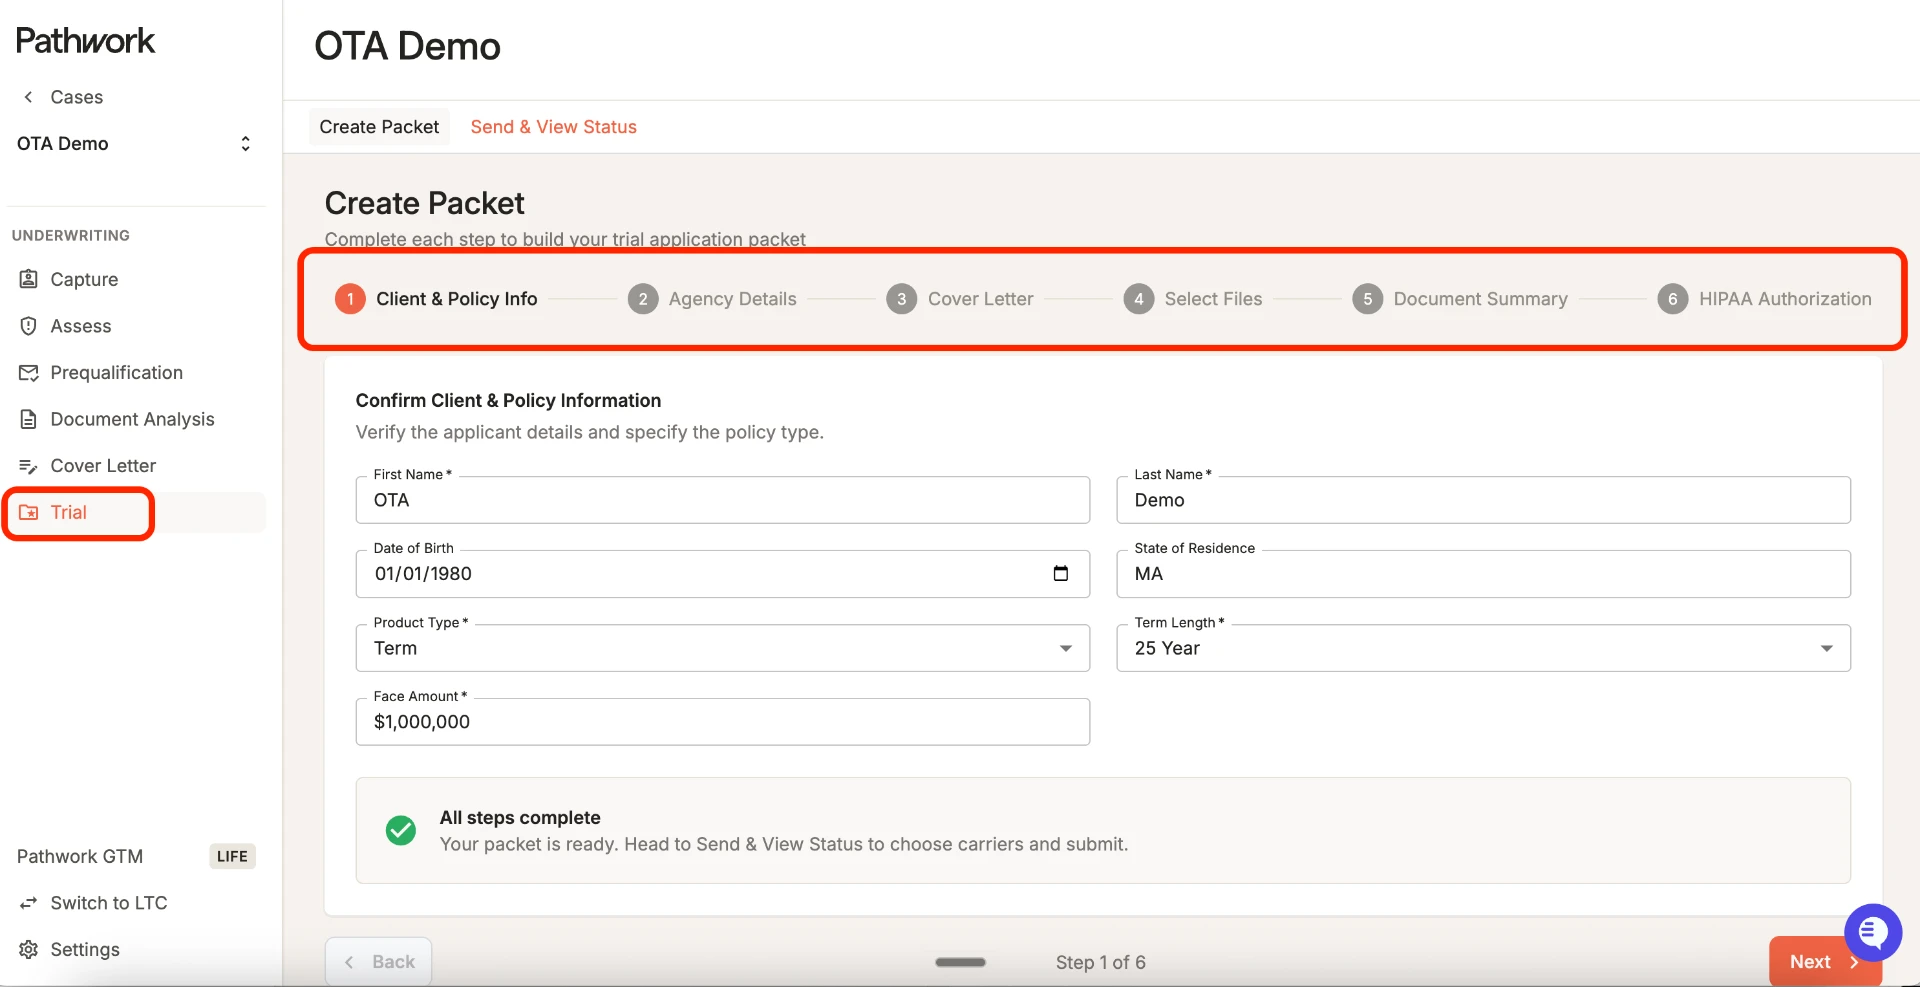
Task: Click the Next button
Action: coord(1825,962)
